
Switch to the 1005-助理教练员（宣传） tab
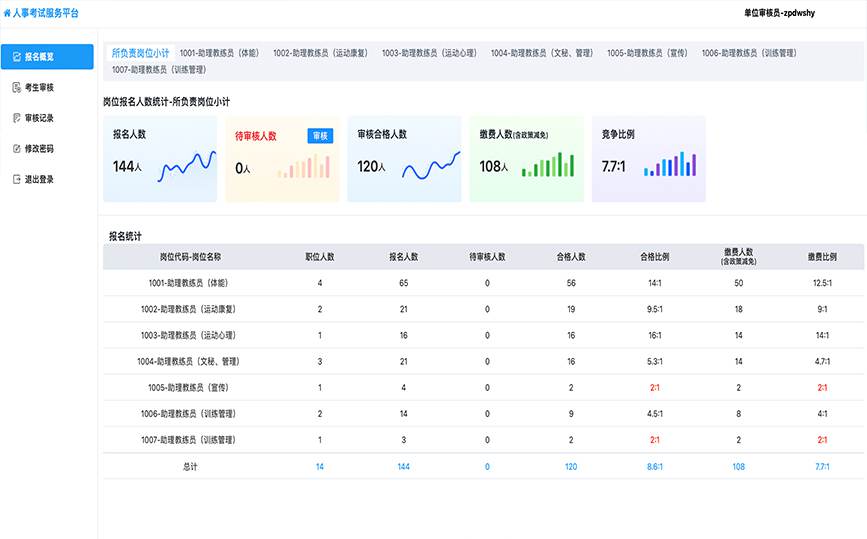point(649,53)
